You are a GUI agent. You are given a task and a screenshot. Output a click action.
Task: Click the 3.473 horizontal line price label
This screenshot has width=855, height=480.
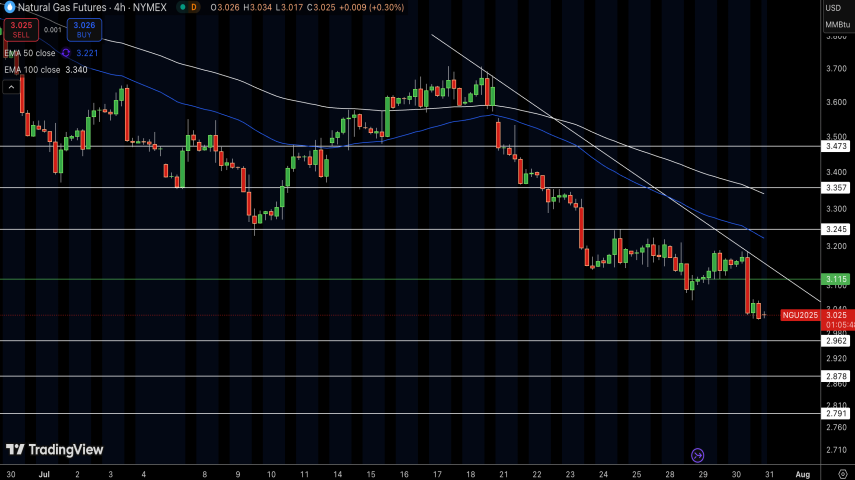(837, 146)
